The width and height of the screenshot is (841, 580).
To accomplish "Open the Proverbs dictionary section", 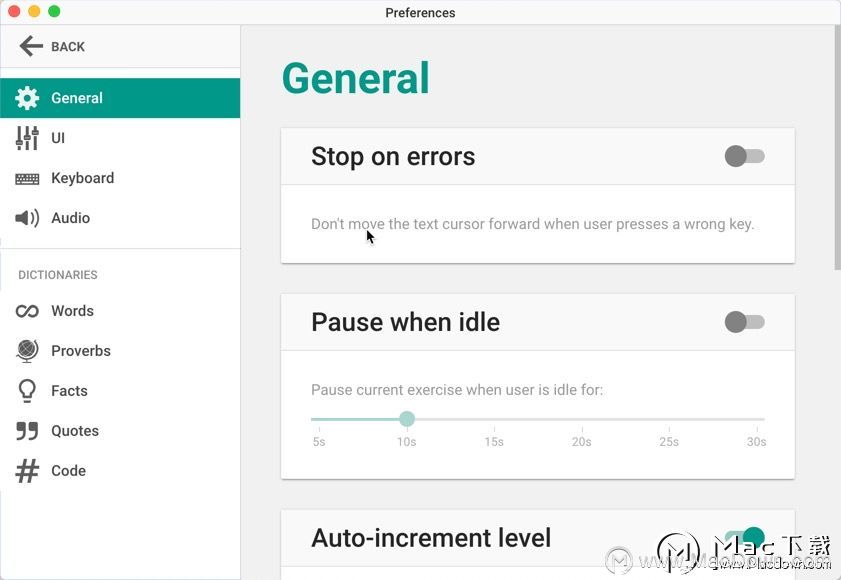I will tap(81, 351).
